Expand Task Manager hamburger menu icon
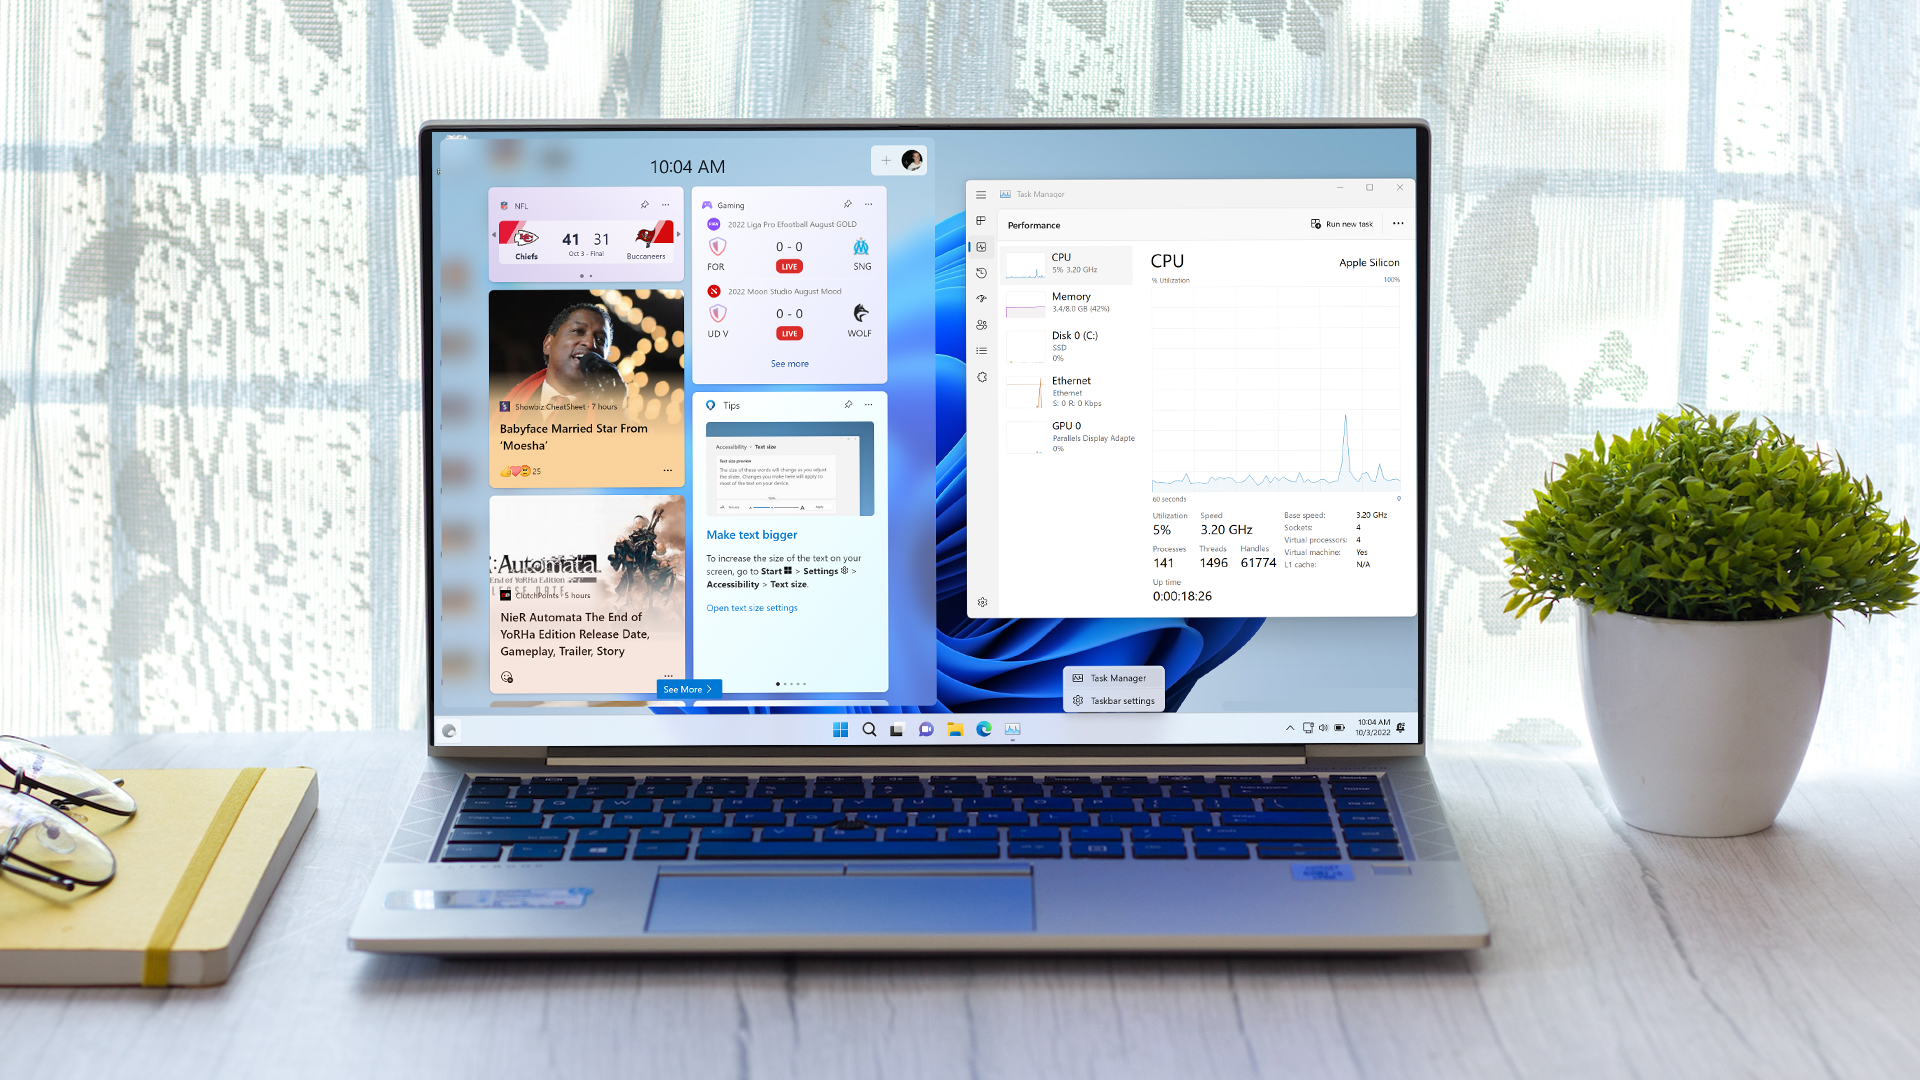Viewport: 1920px width, 1080px height. [x=981, y=194]
